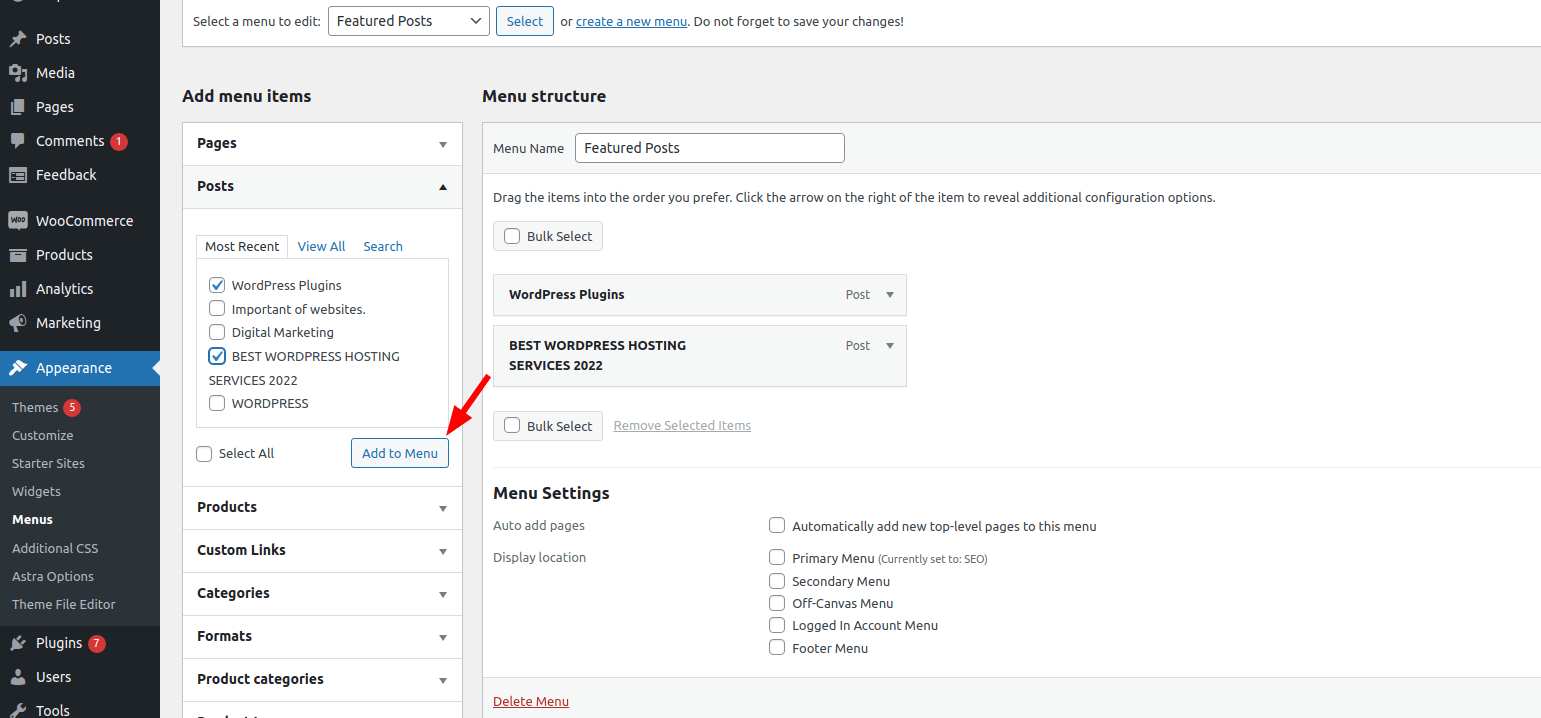
Task: Check the Off-Canvas Menu display location
Action: click(x=777, y=602)
